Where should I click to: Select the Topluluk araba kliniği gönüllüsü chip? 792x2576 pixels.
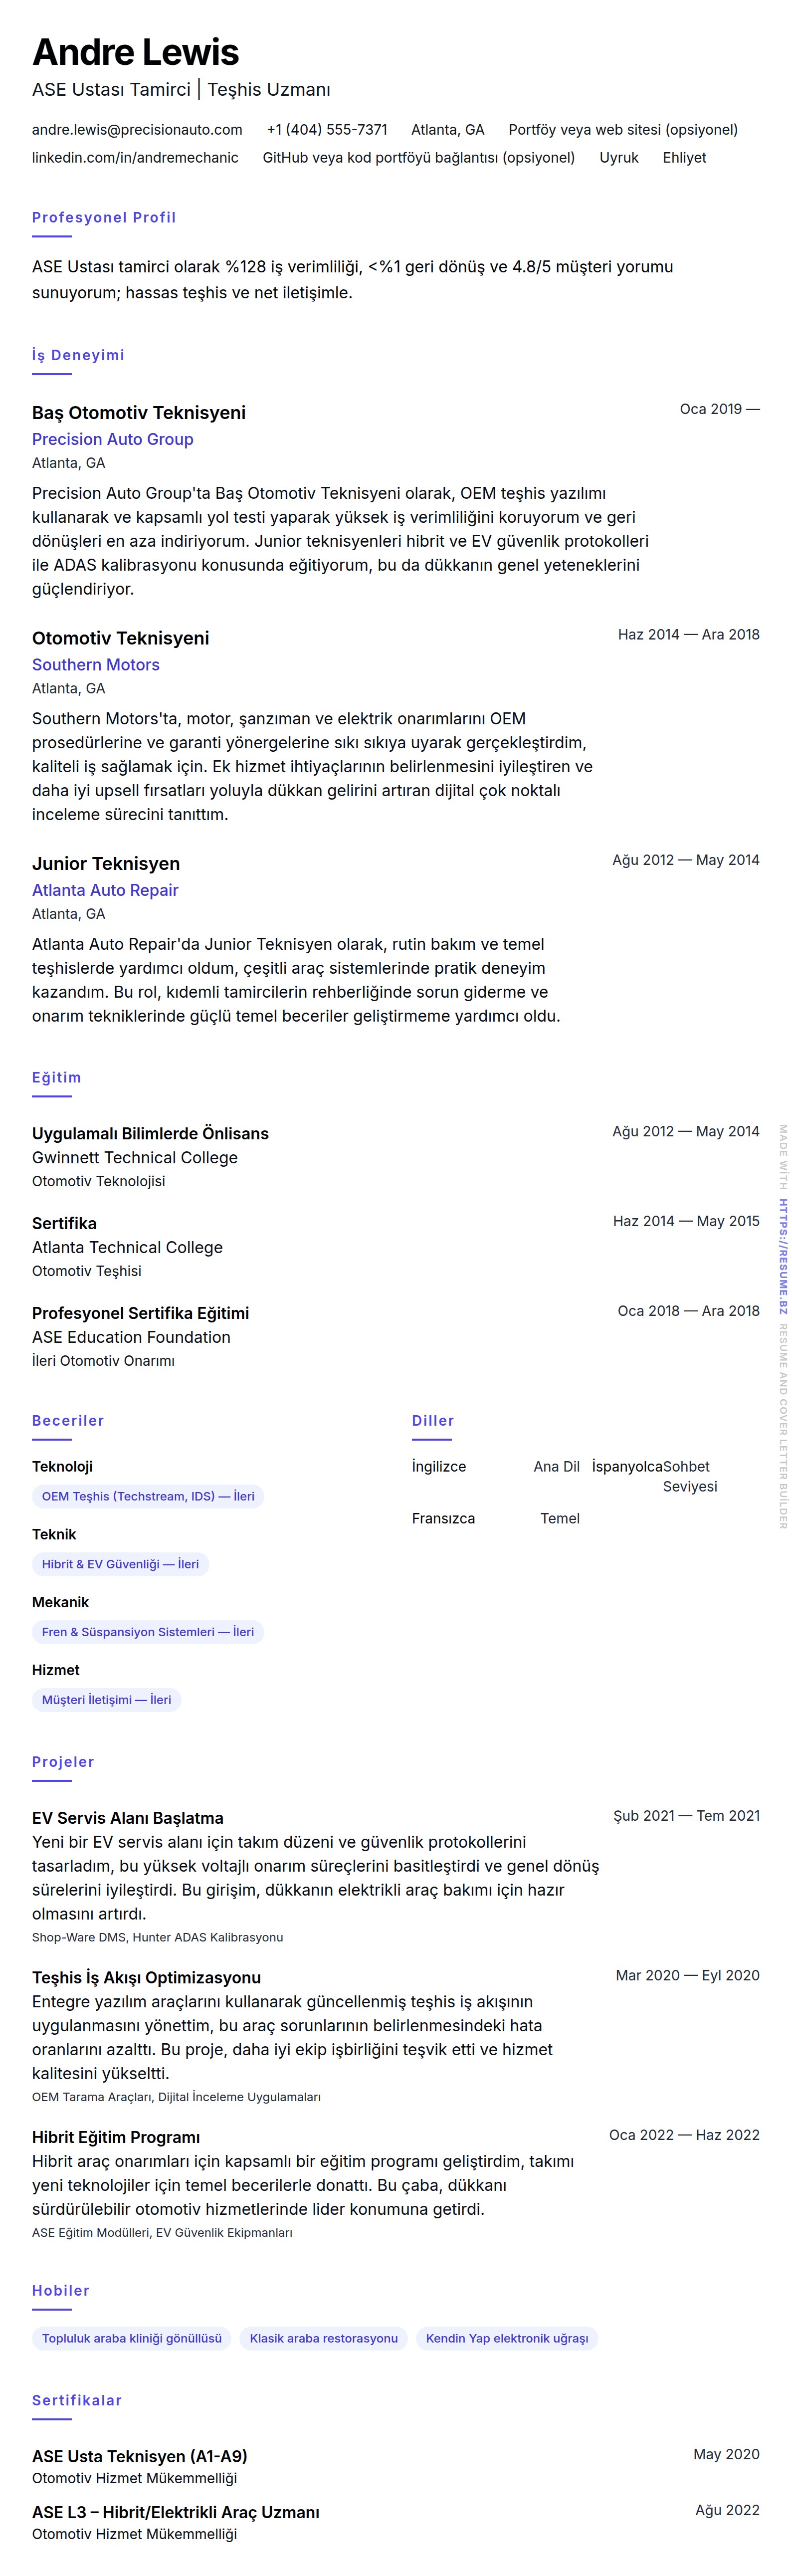click(132, 2339)
